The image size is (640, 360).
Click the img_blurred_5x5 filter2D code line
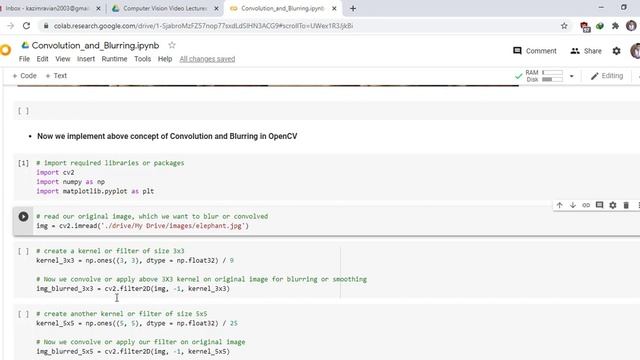(133, 351)
